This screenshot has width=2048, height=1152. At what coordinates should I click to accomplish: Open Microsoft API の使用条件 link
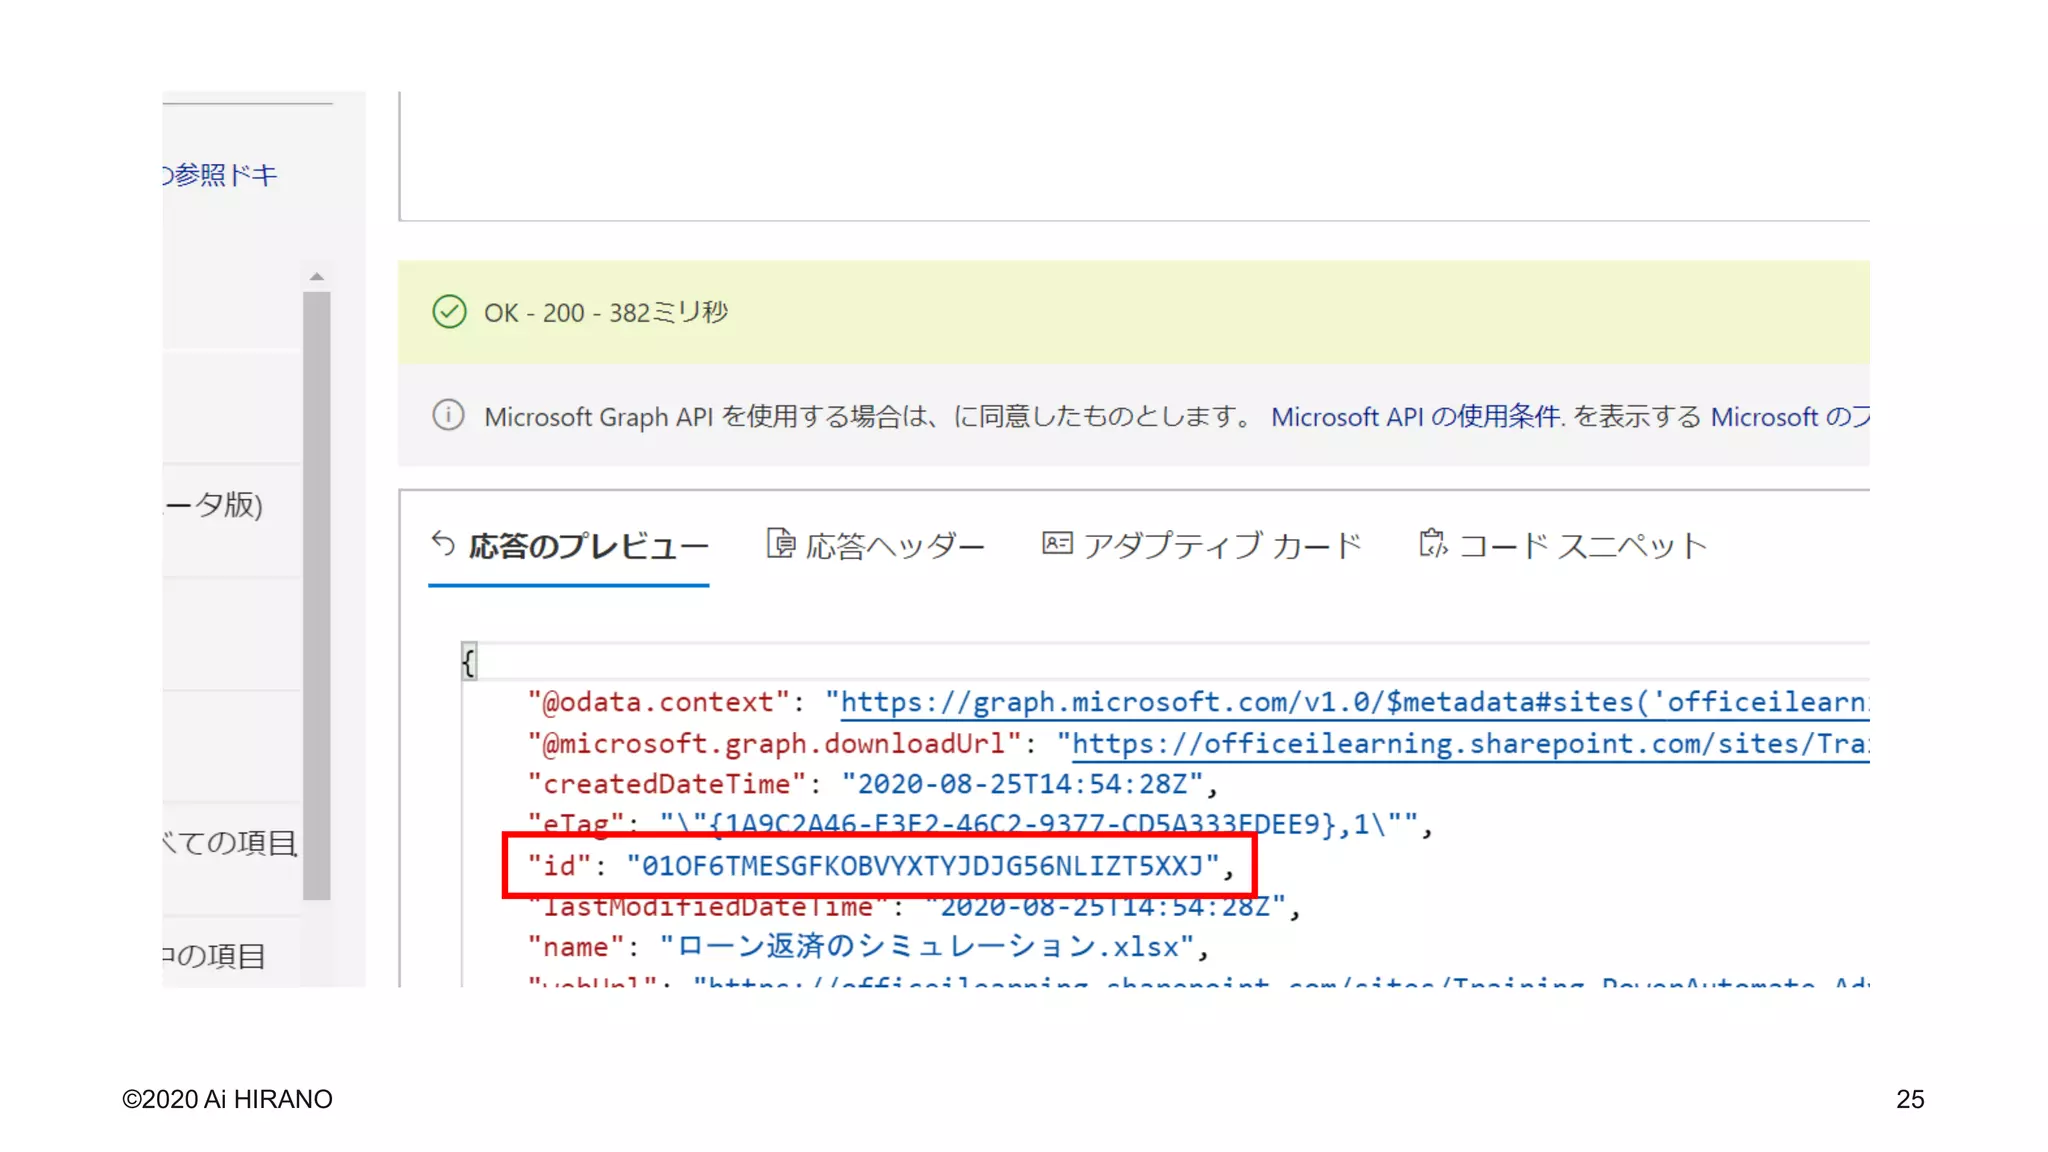[1414, 416]
